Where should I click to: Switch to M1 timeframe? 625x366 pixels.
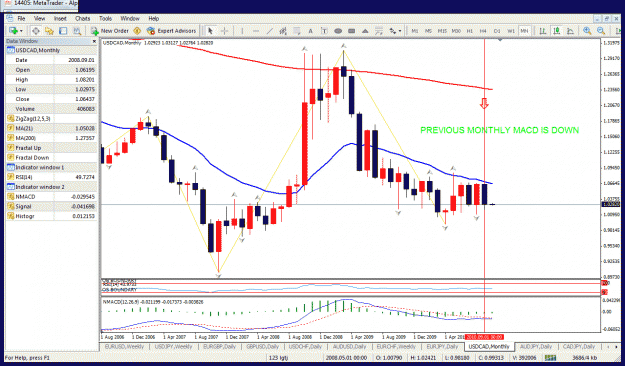[415, 31]
